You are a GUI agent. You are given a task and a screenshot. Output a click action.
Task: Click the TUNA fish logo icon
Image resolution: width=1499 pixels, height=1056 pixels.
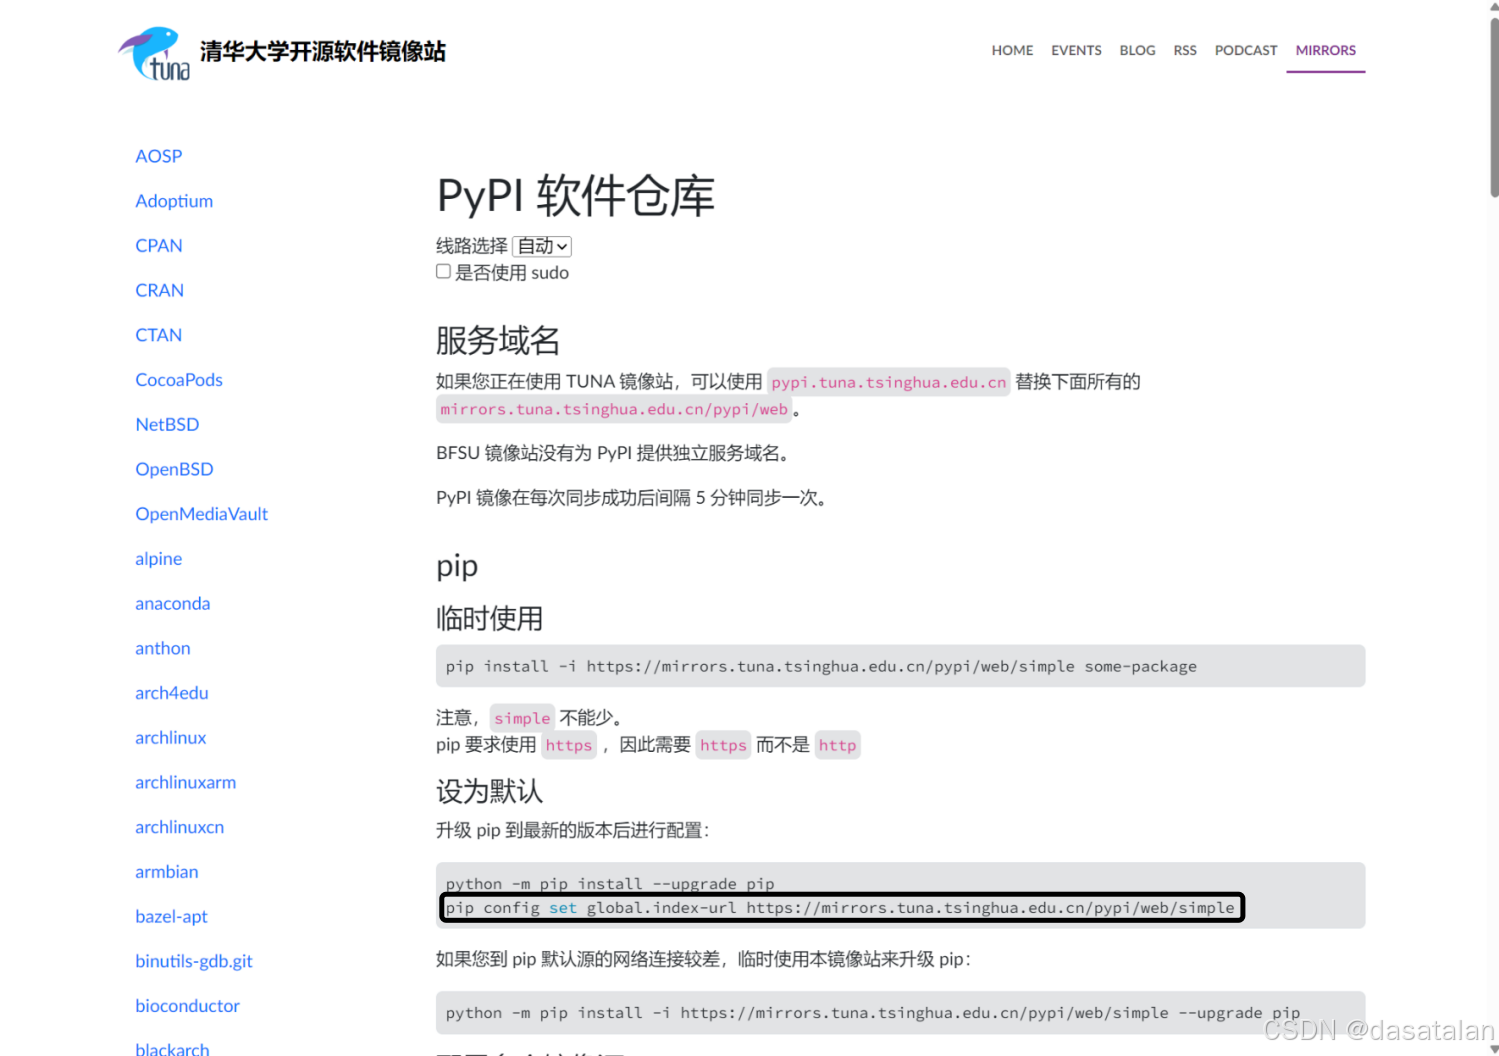pos(154,53)
